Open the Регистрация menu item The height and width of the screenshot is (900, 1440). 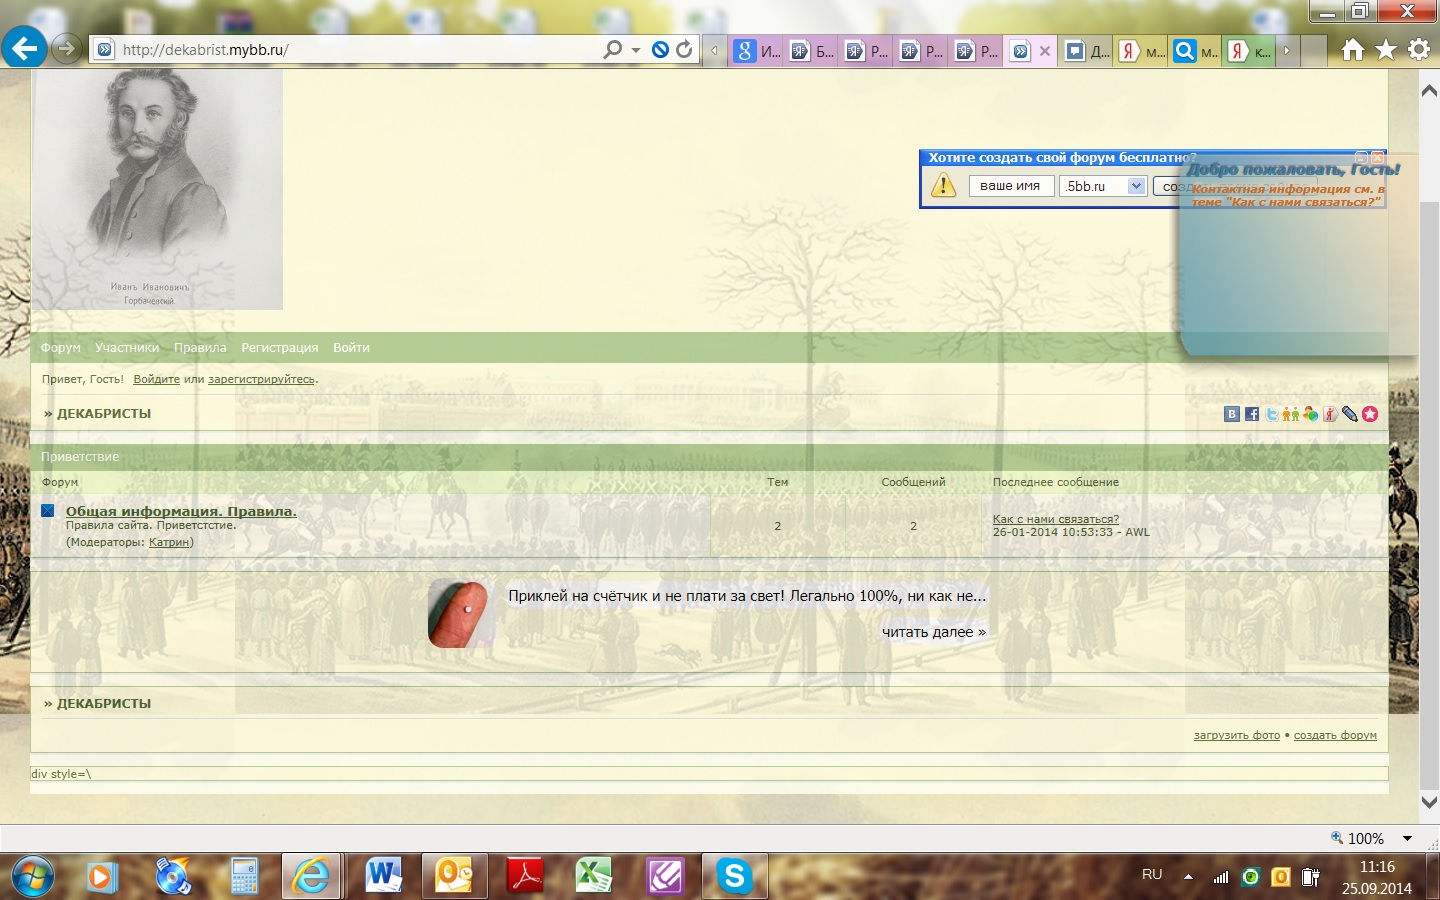280,348
